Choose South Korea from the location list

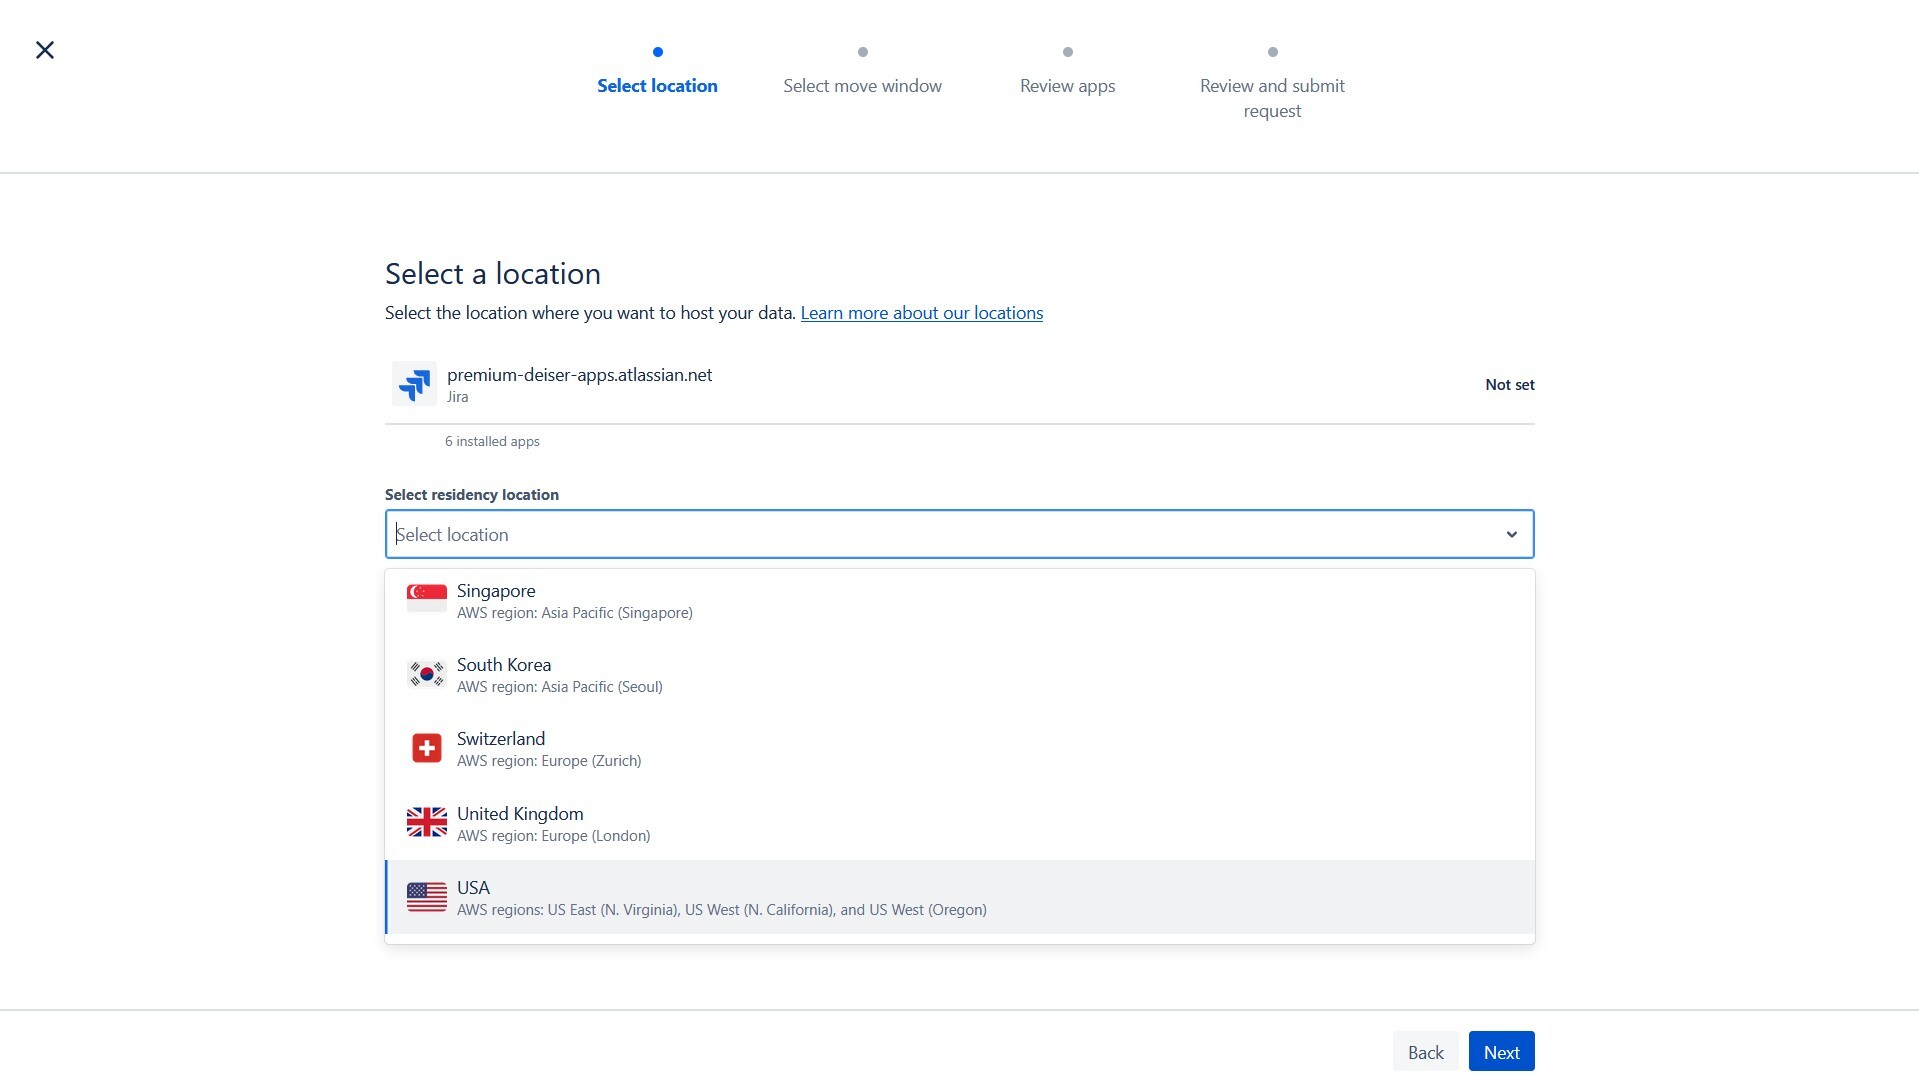[x=960, y=675]
